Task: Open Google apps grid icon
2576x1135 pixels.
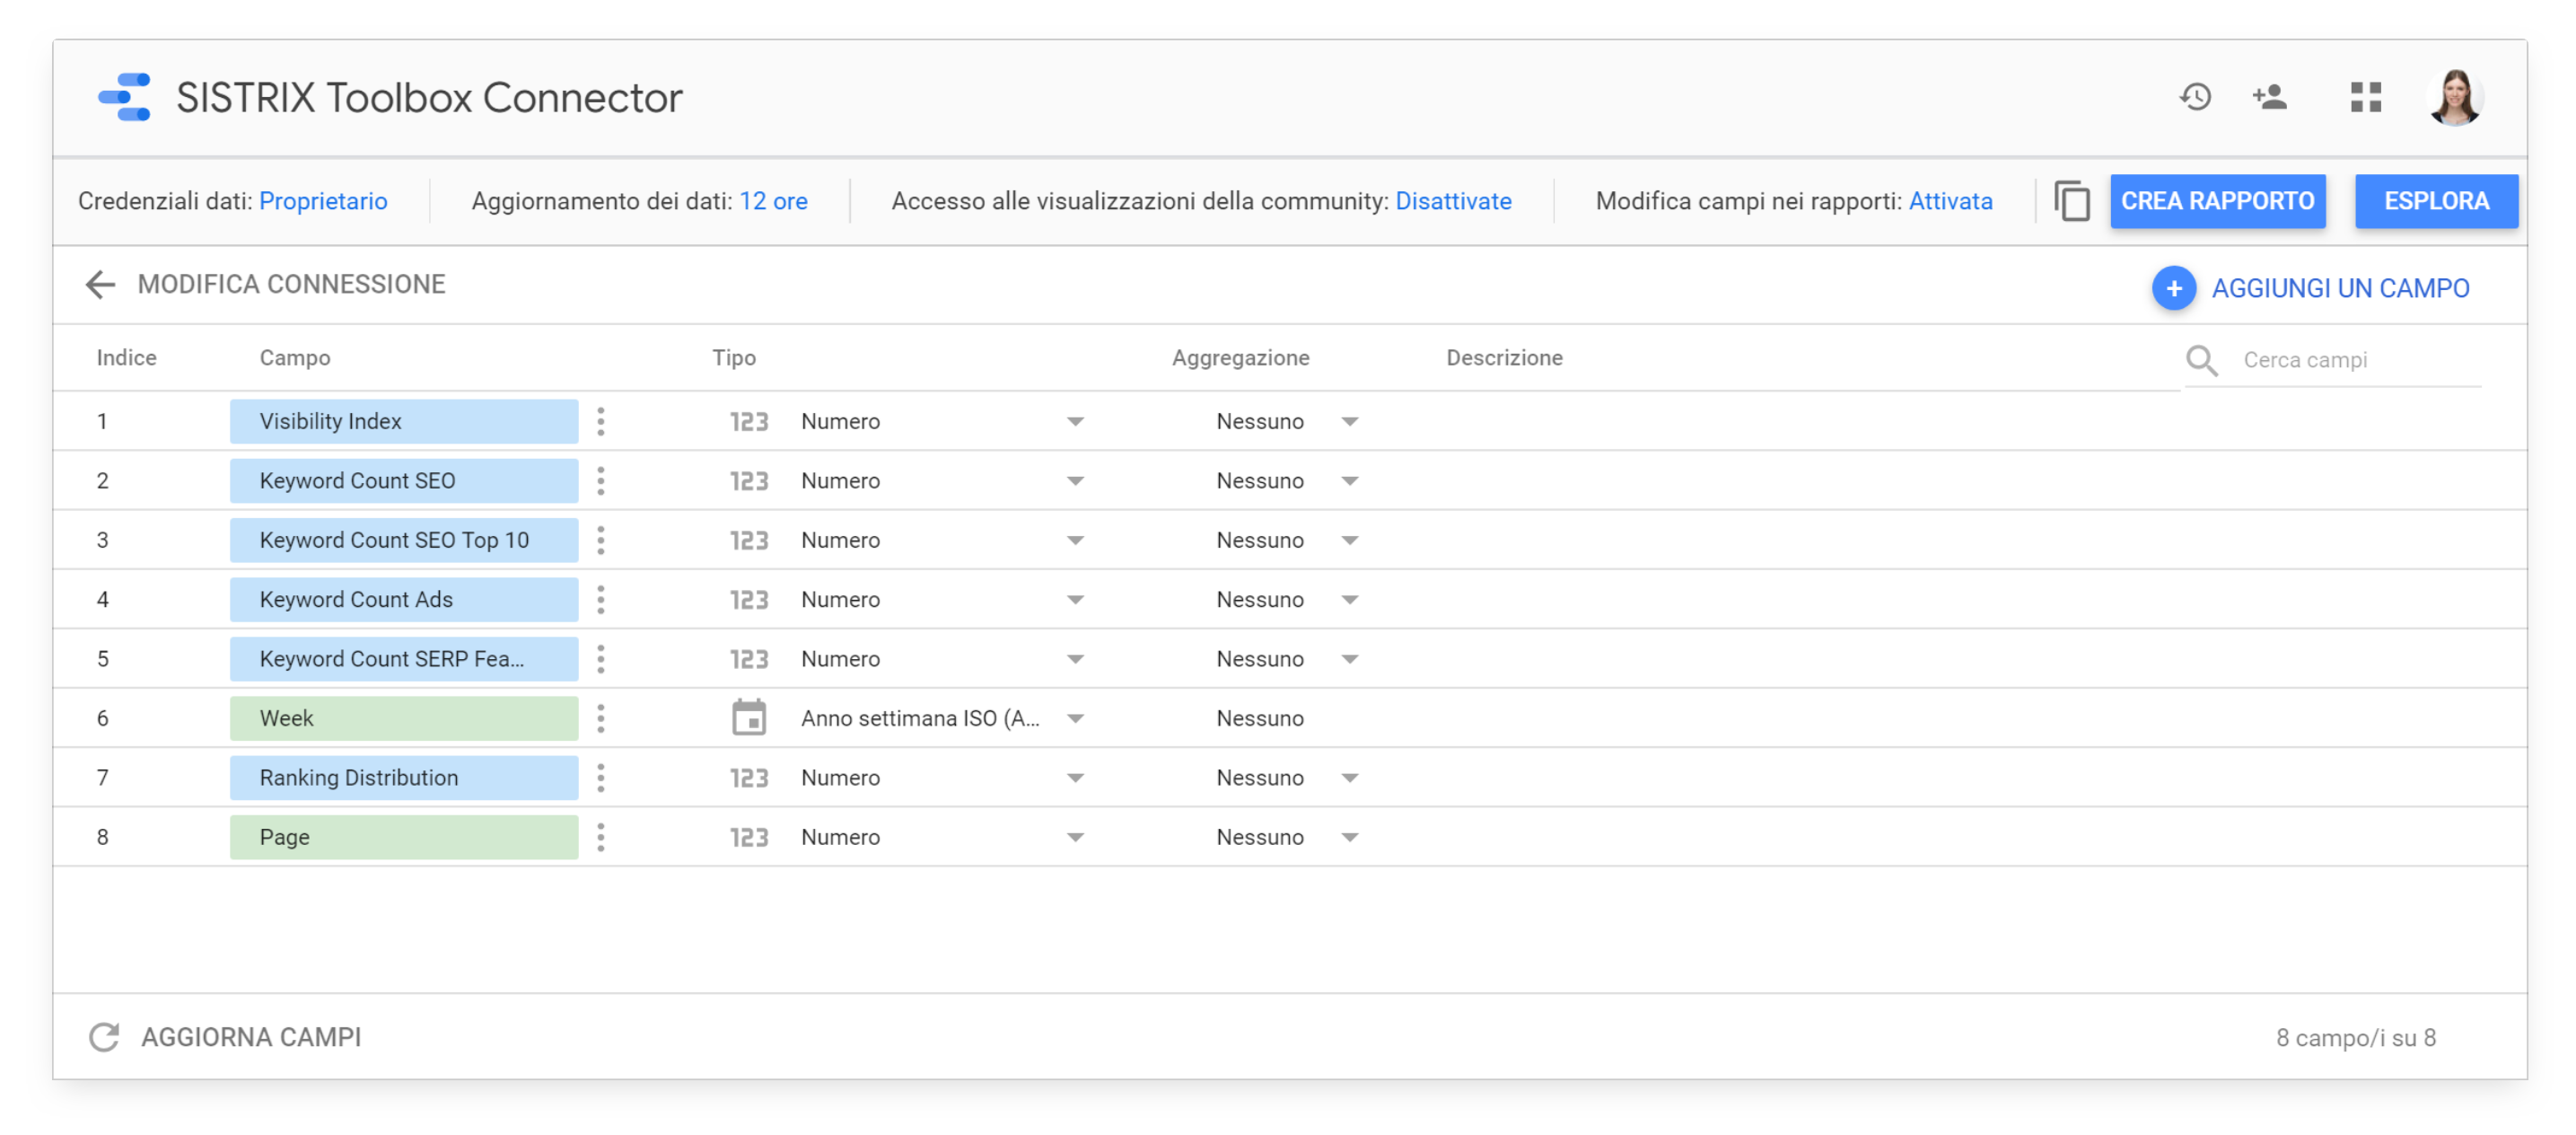Action: 2365,97
